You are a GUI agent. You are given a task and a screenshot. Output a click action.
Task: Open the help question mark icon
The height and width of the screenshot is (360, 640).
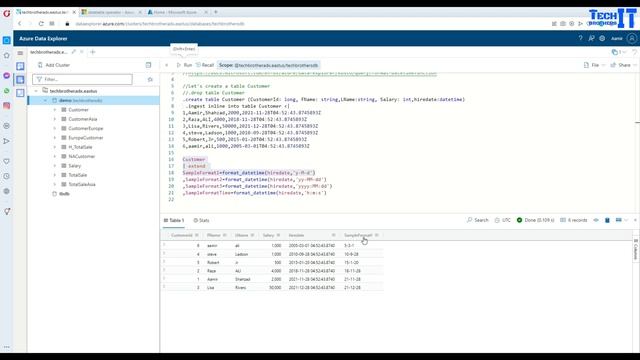pos(580,38)
